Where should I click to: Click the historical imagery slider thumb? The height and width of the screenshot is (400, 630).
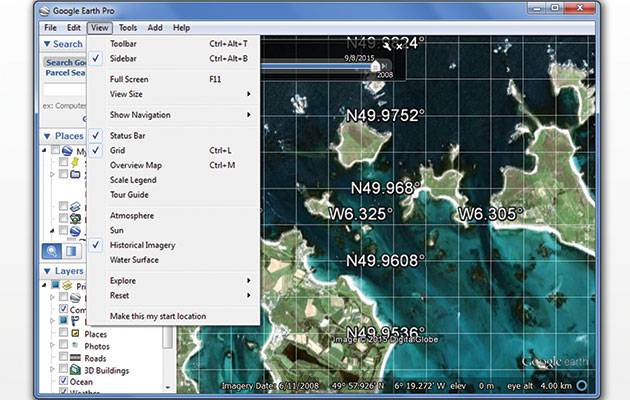pos(375,66)
